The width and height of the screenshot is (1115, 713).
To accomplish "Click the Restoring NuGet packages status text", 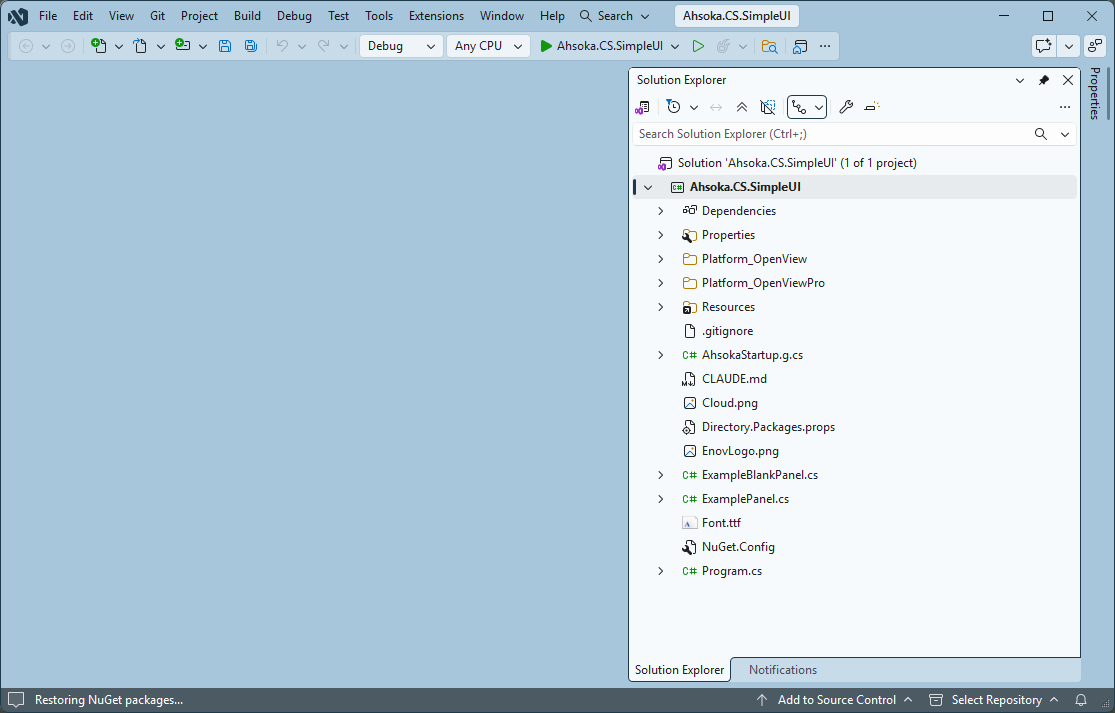I will pos(109,700).
